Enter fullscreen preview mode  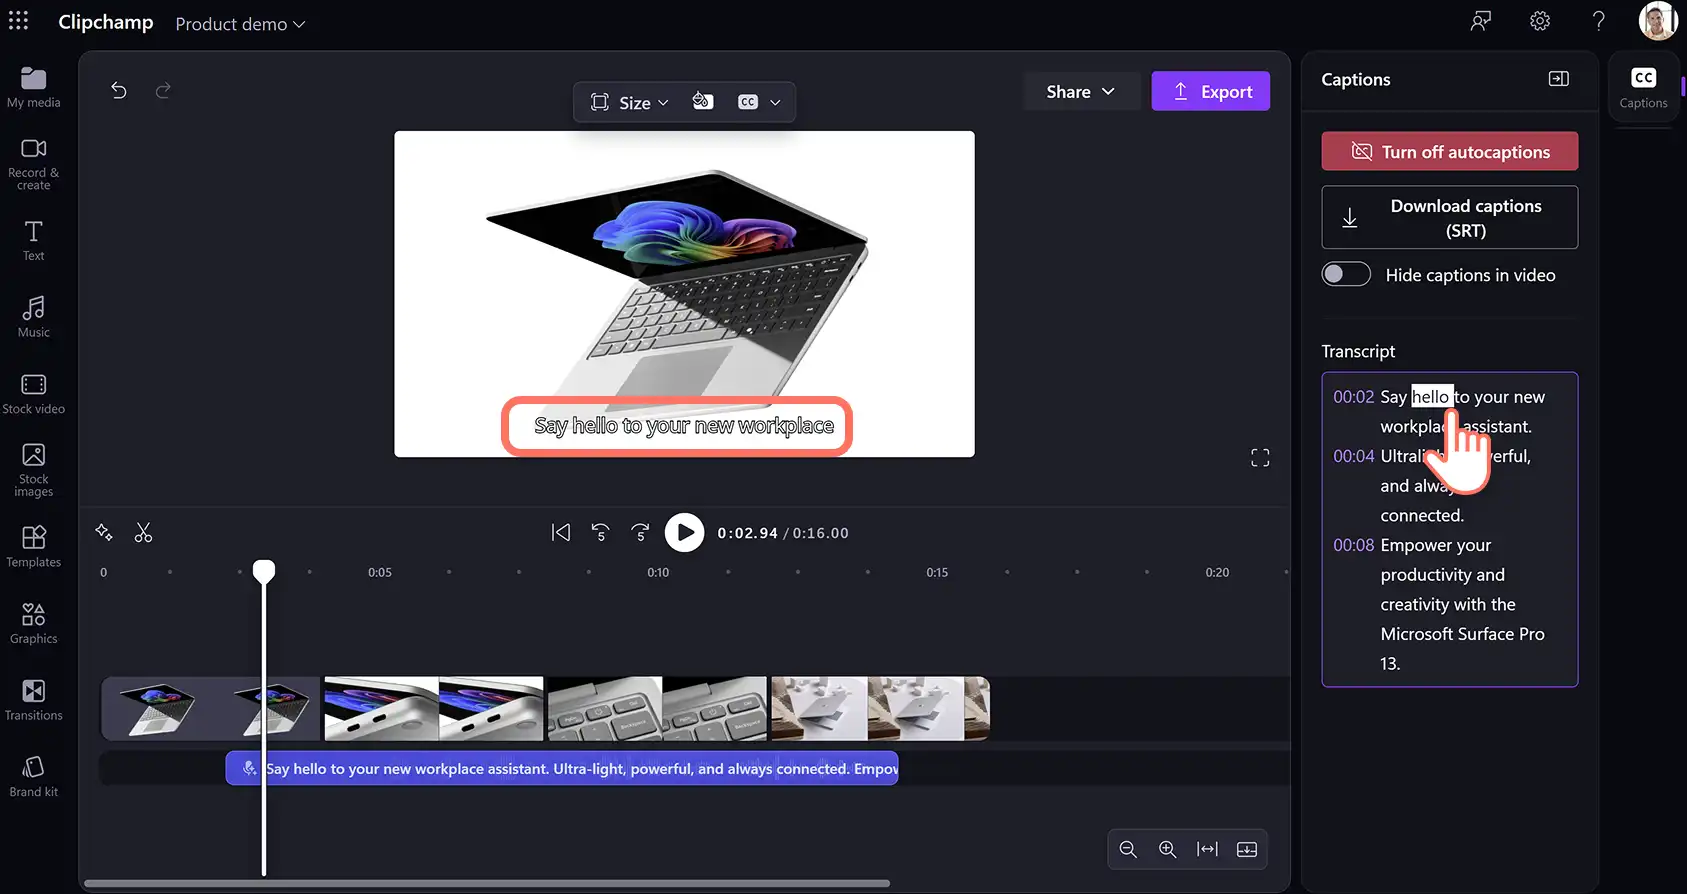[x=1260, y=458]
